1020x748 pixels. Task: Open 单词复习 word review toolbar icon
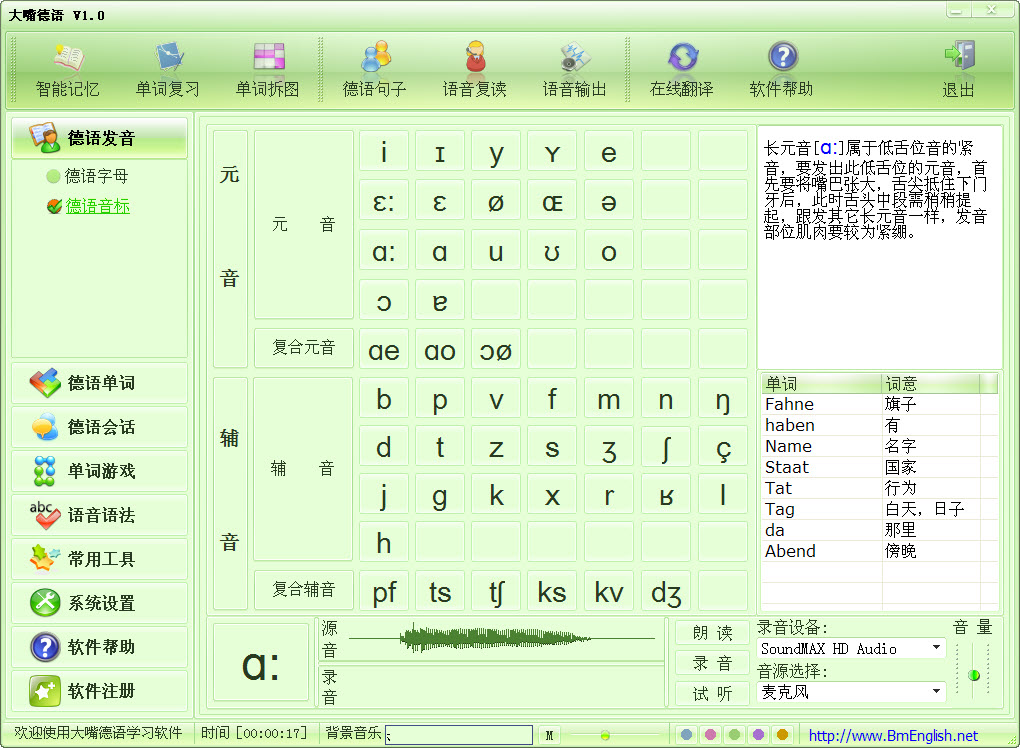coord(168,70)
